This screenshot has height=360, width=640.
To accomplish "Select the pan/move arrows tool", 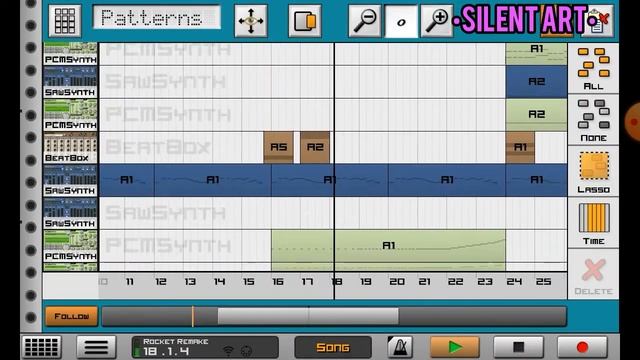I will coord(251,20).
